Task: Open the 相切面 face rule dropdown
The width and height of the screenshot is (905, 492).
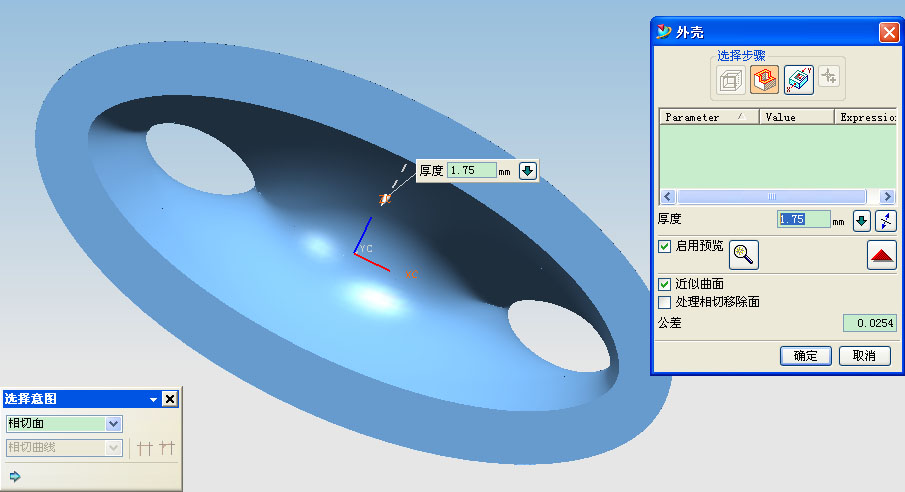Action: click(113, 423)
